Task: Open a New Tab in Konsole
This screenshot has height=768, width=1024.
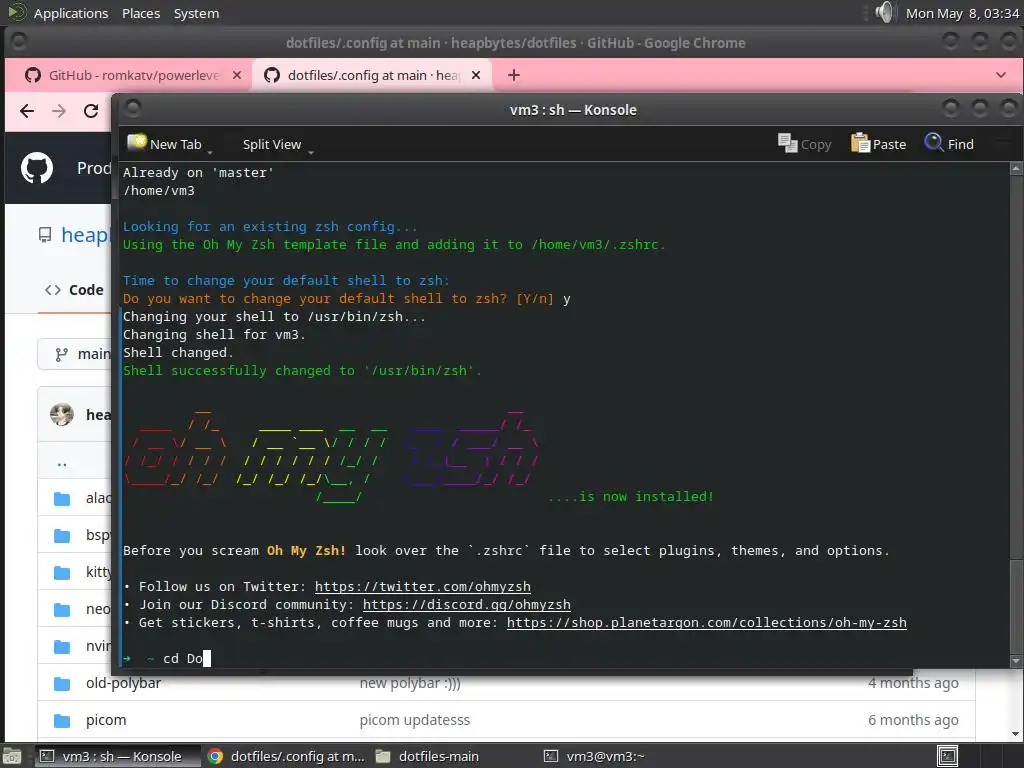Action: click(165, 144)
